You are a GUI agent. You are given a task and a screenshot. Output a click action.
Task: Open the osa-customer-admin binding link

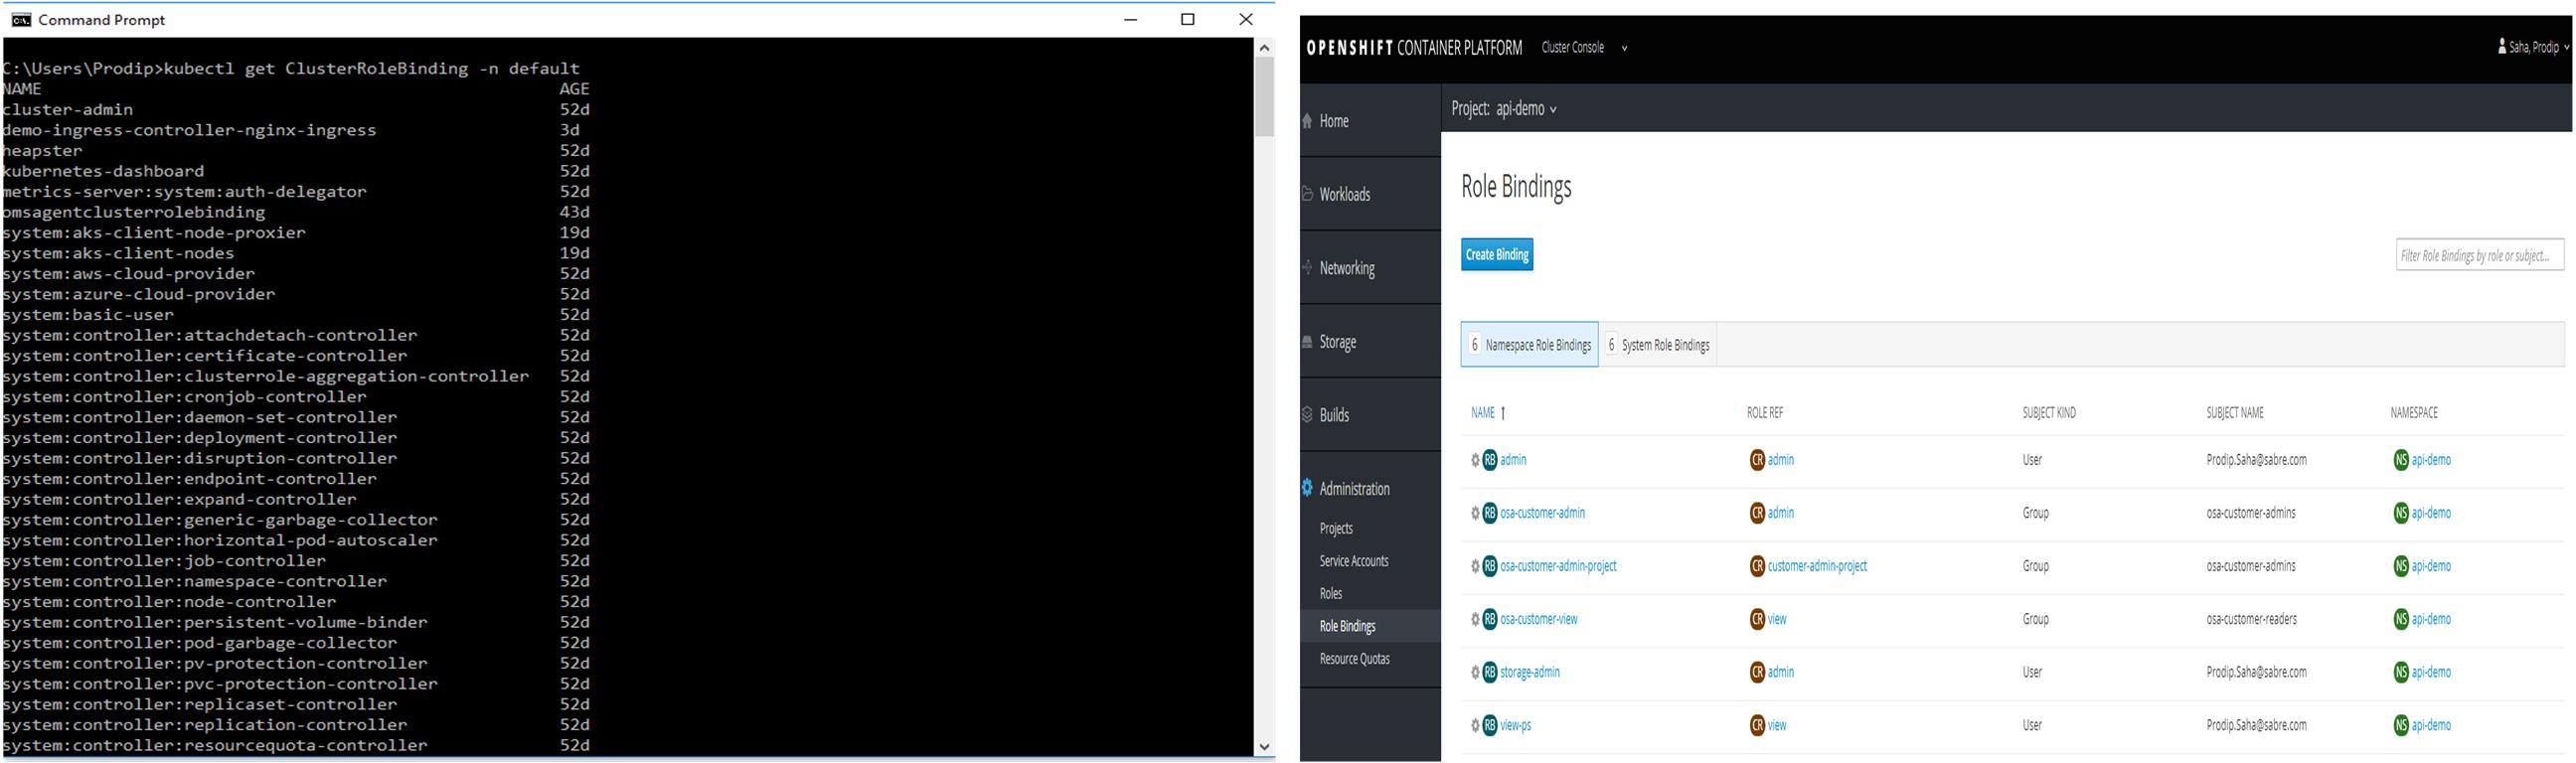click(x=1542, y=513)
